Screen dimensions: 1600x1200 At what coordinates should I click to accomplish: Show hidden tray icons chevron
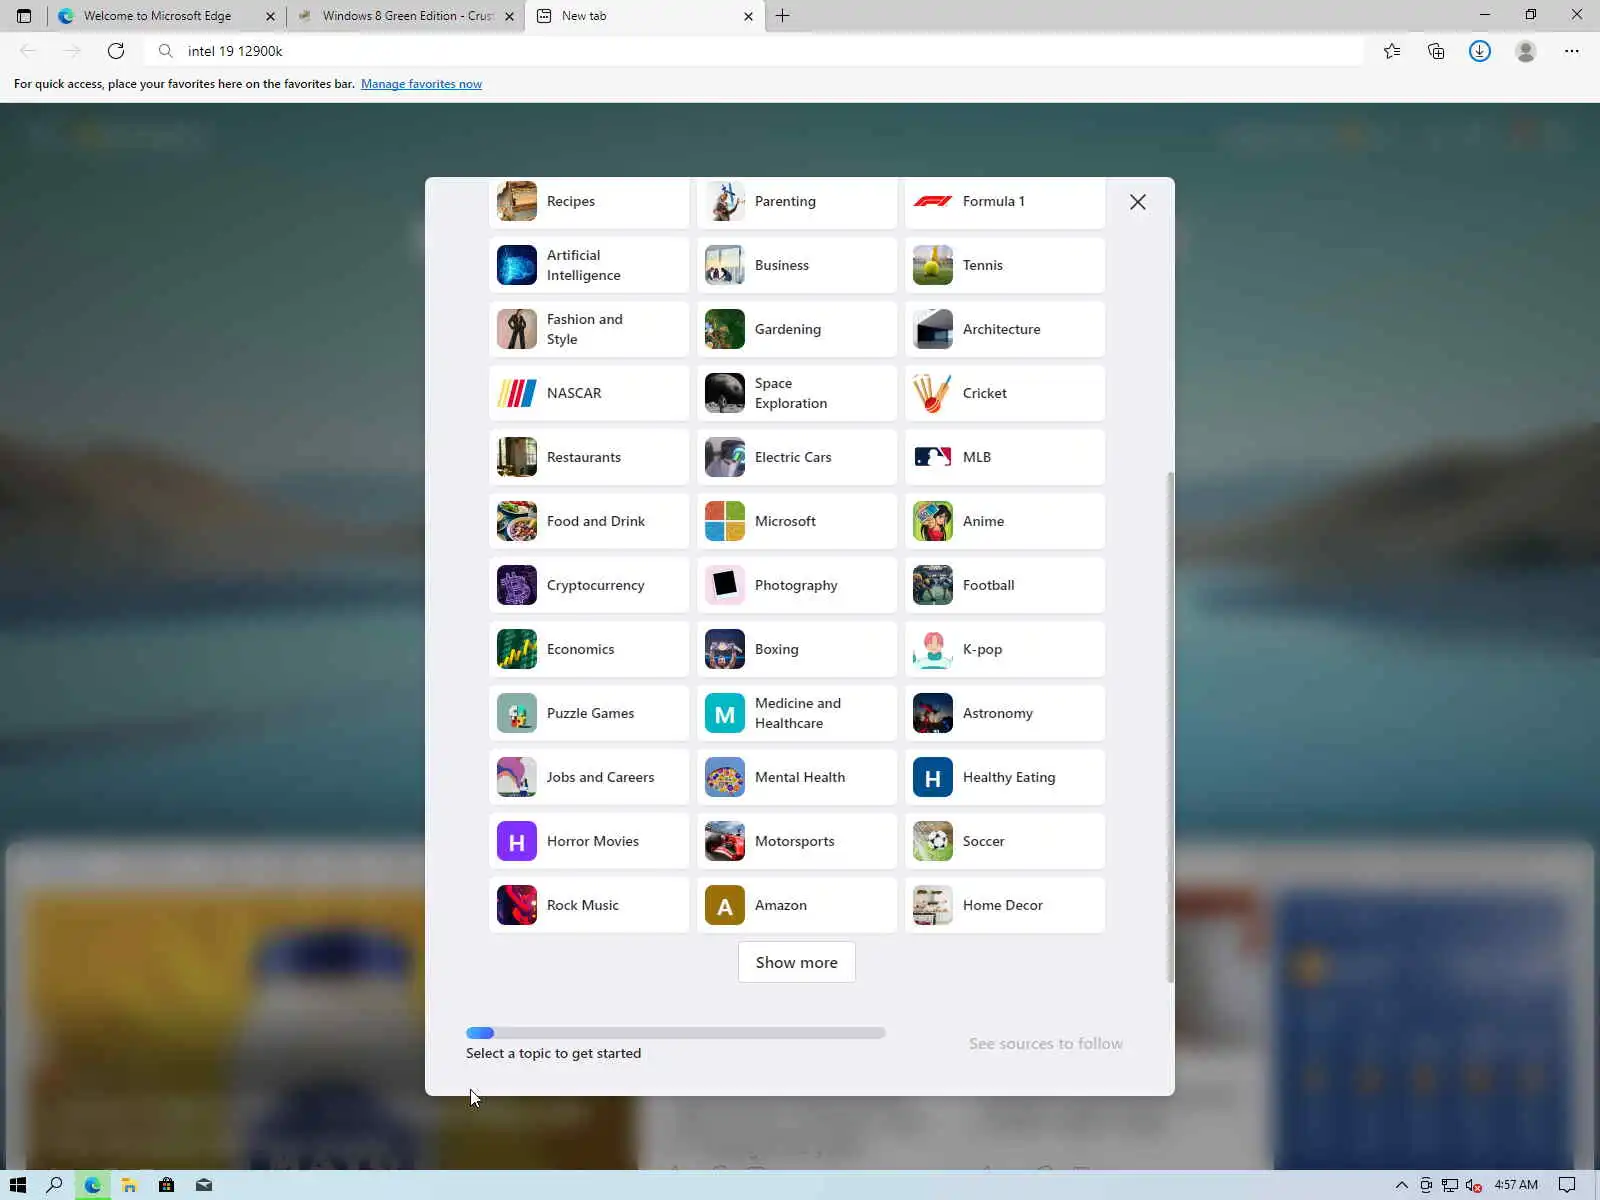click(1401, 1185)
